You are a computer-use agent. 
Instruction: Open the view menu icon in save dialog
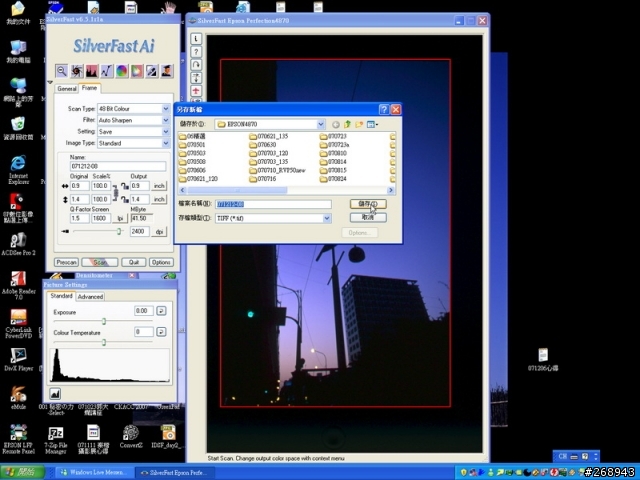coord(372,124)
